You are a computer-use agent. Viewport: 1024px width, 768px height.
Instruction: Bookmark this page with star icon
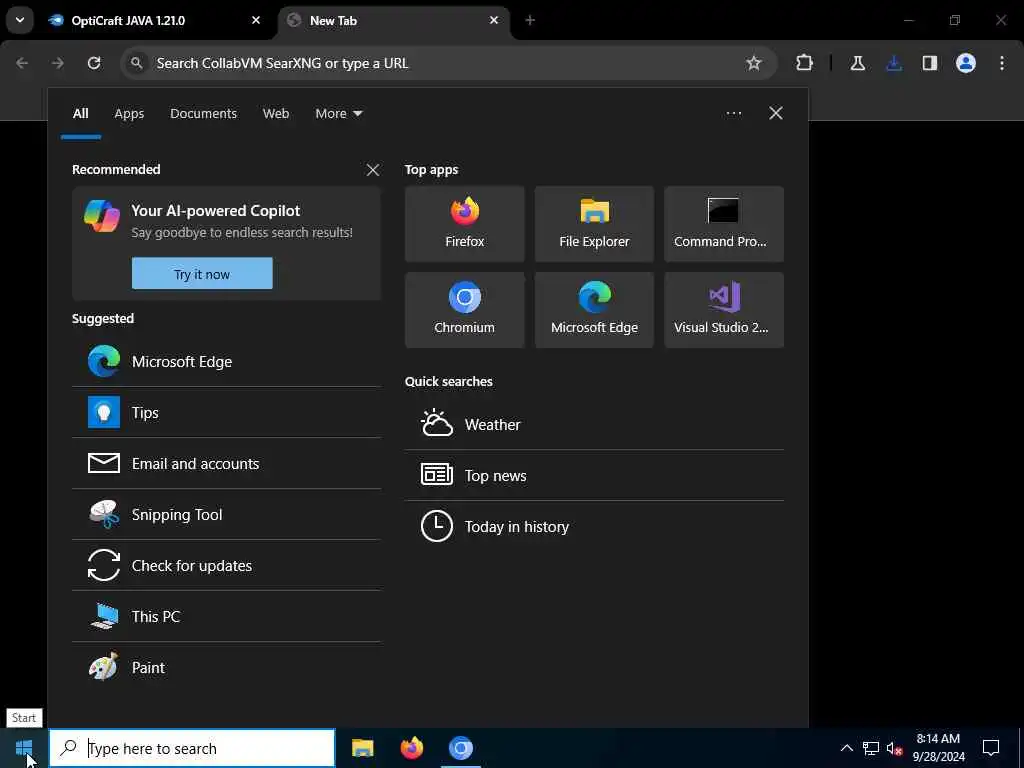(754, 63)
